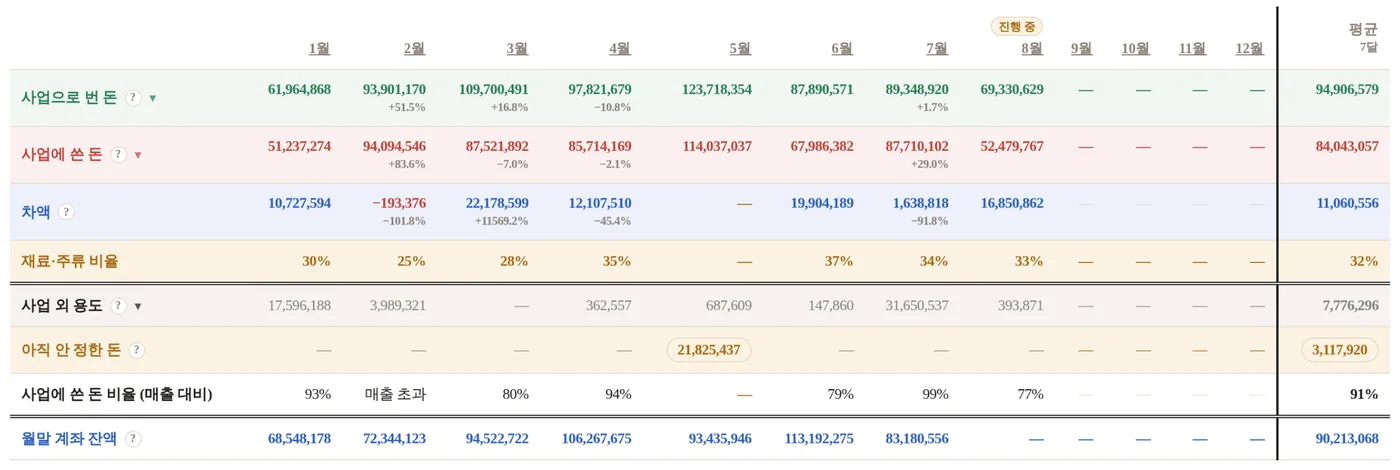Image resolution: width=1400 pixels, height=470 pixels.
Task: Select the 2월 column header
Action: coord(414,48)
